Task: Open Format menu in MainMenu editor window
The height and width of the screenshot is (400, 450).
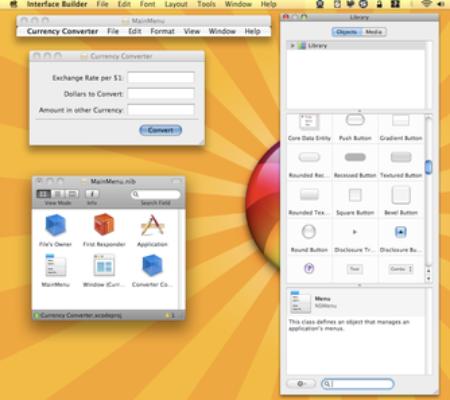Action: tap(162, 31)
